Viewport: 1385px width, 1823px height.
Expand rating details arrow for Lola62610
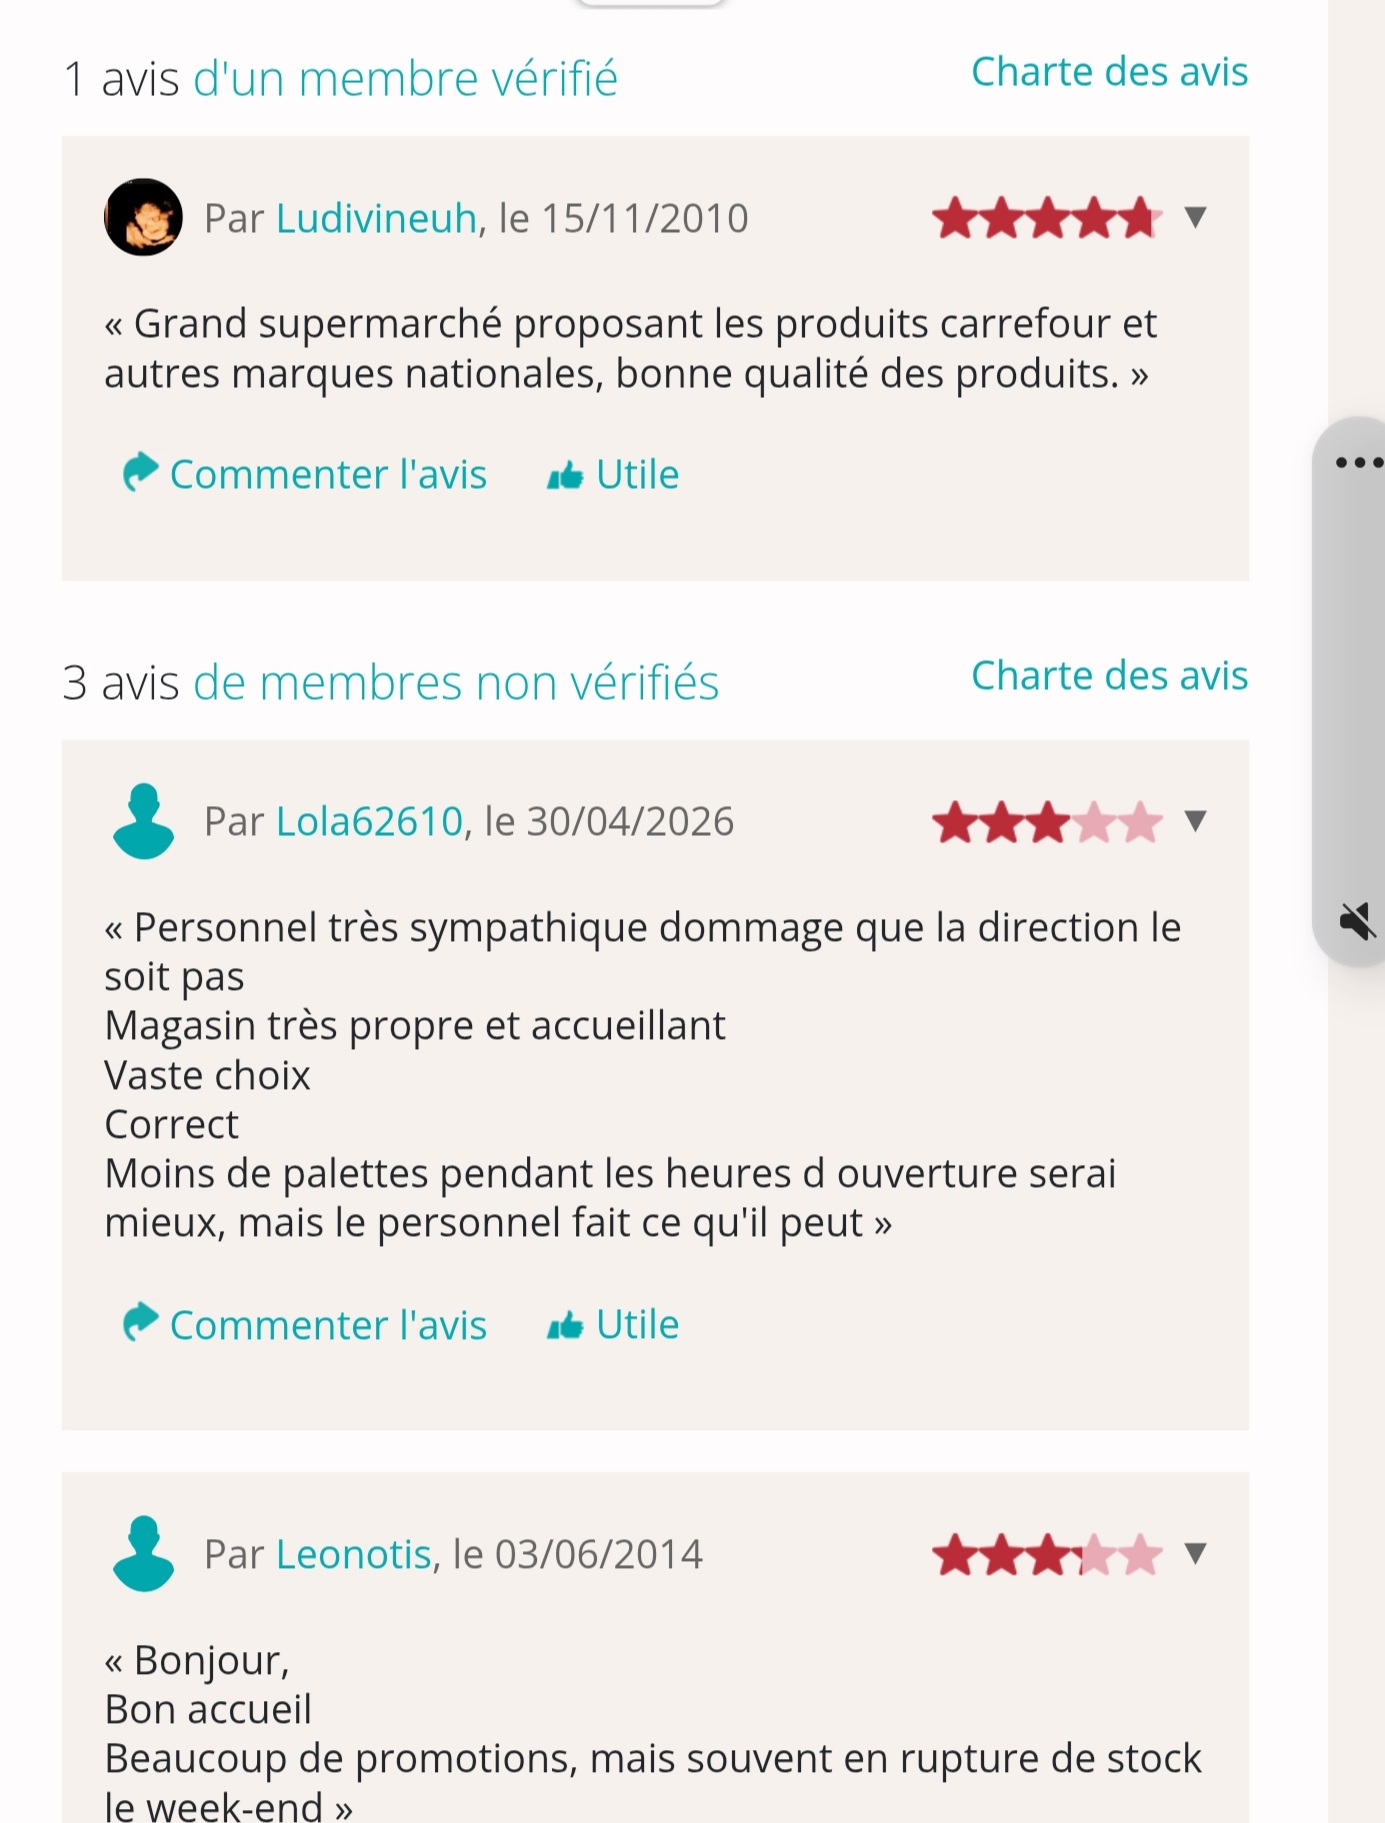pyautogui.click(x=1195, y=821)
